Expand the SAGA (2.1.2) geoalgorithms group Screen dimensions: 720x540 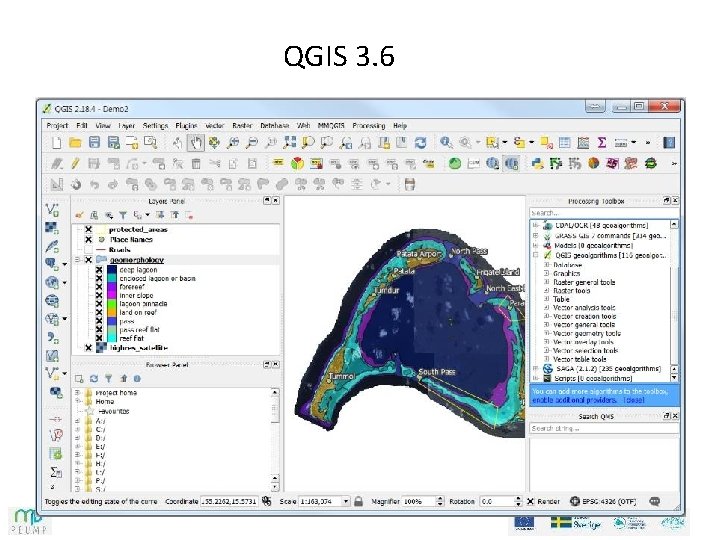tap(535, 369)
